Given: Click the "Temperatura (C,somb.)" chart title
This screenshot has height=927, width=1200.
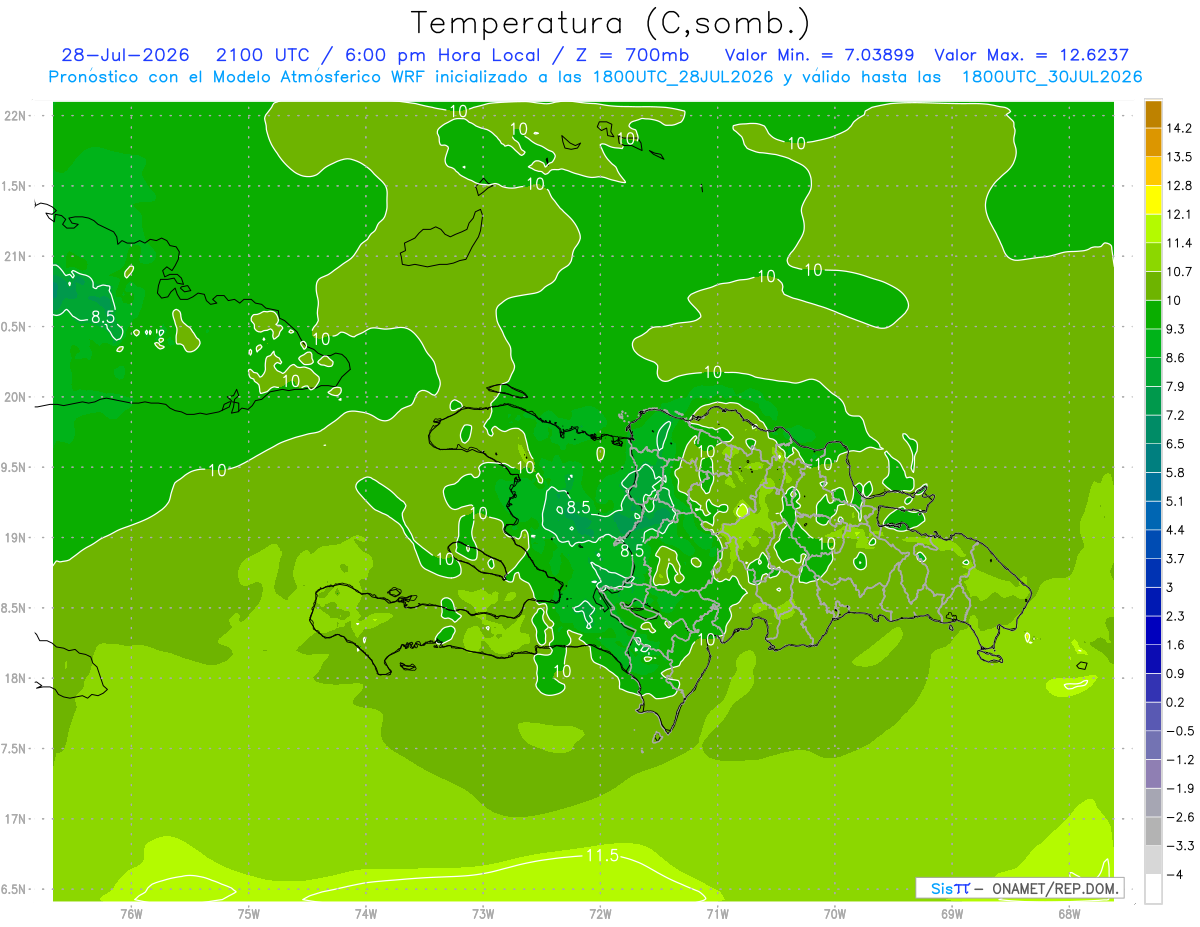Looking at the screenshot, I should [x=611, y=22].
